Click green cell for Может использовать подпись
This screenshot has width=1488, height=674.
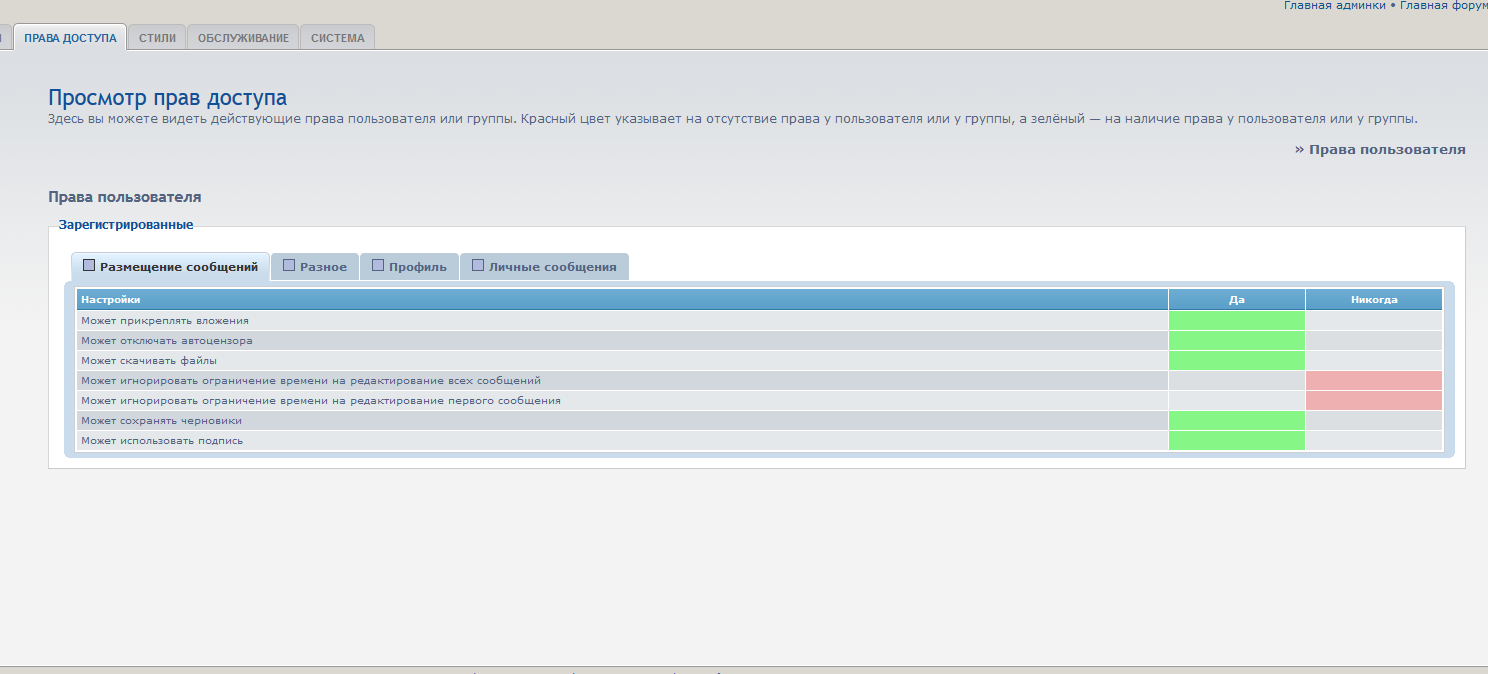[x=1236, y=441]
